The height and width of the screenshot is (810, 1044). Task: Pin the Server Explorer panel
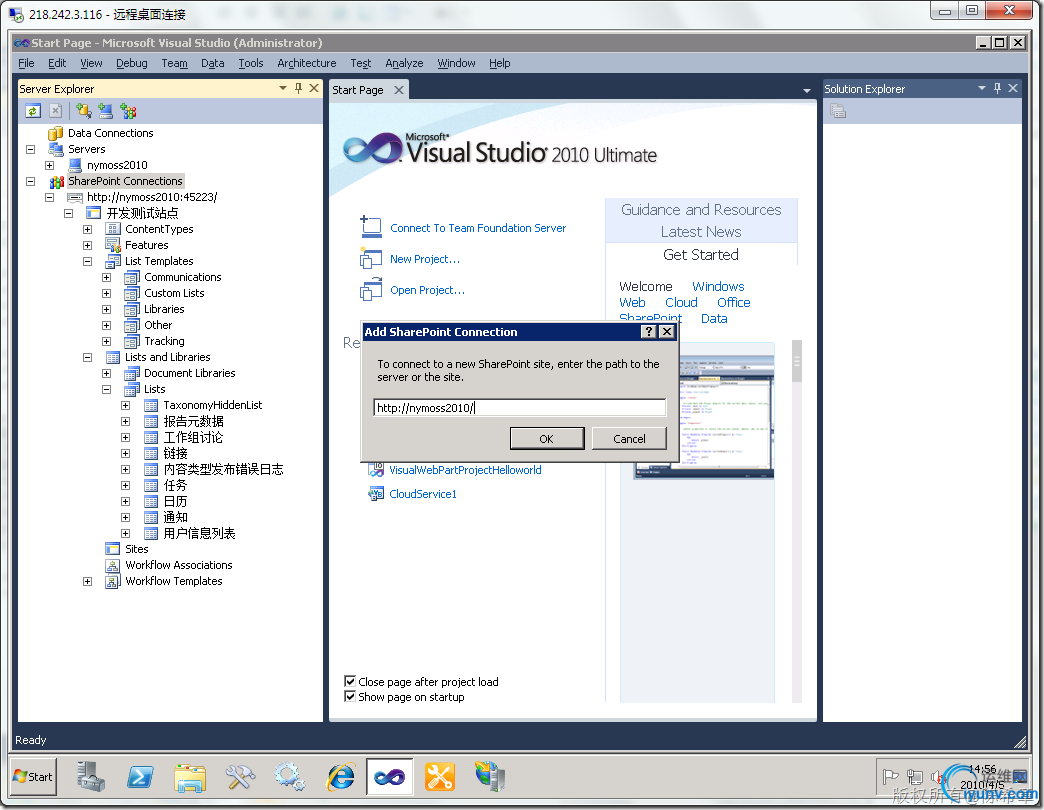(298, 89)
